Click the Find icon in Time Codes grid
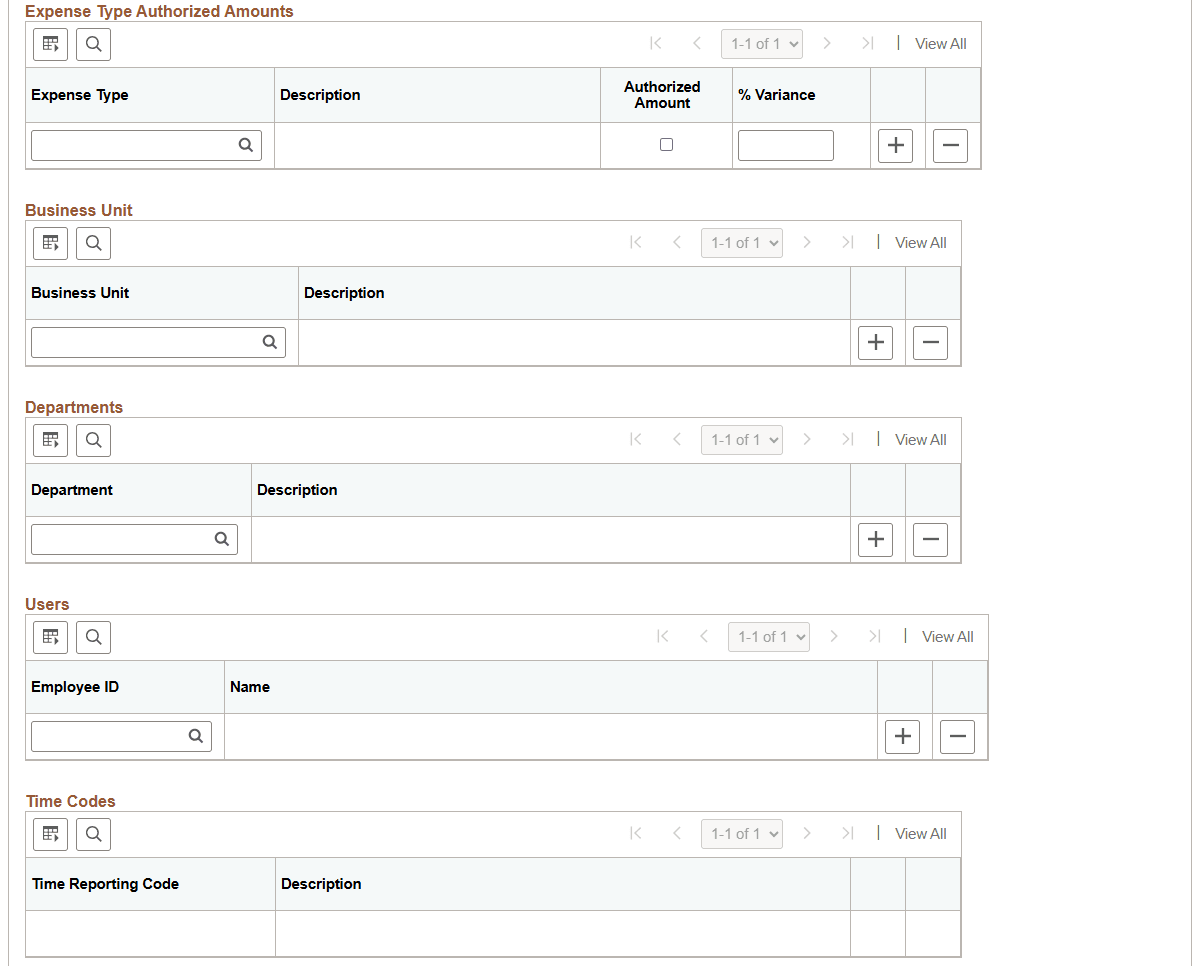 [x=93, y=834]
